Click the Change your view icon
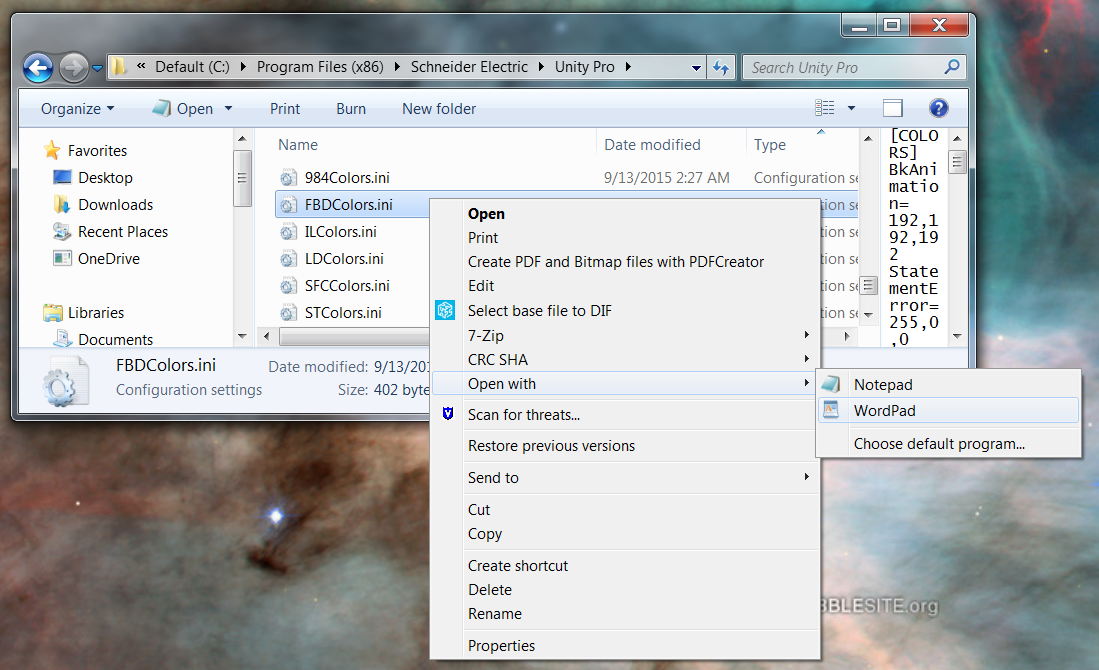The width and height of the screenshot is (1099, 670). tap(825, 108)
